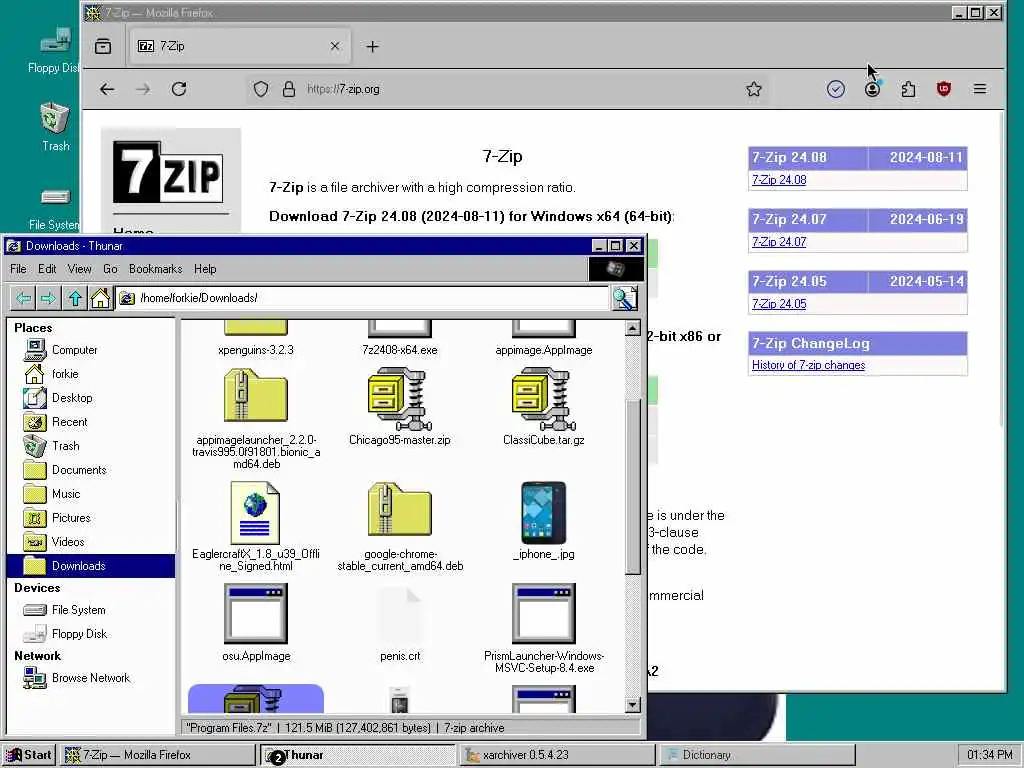1024x768 pixels.
Task: Open Thunar Help menu
Action: 205,269
